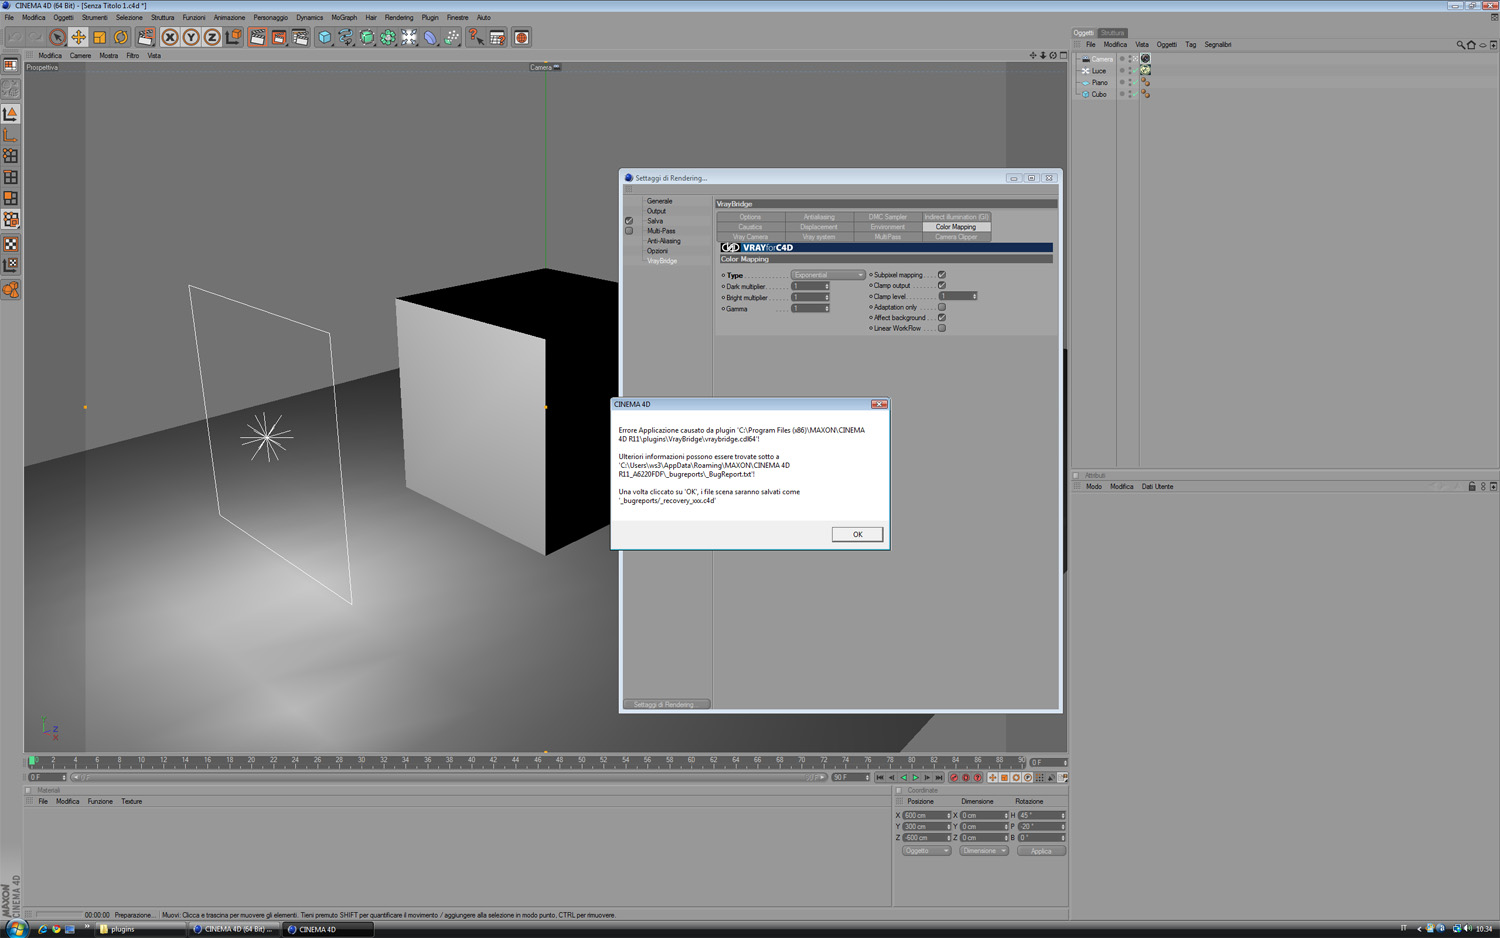This screenshot has height=938, width=1500.
Task: Confirm the error dialog with OK
Action: click(857, 534)
